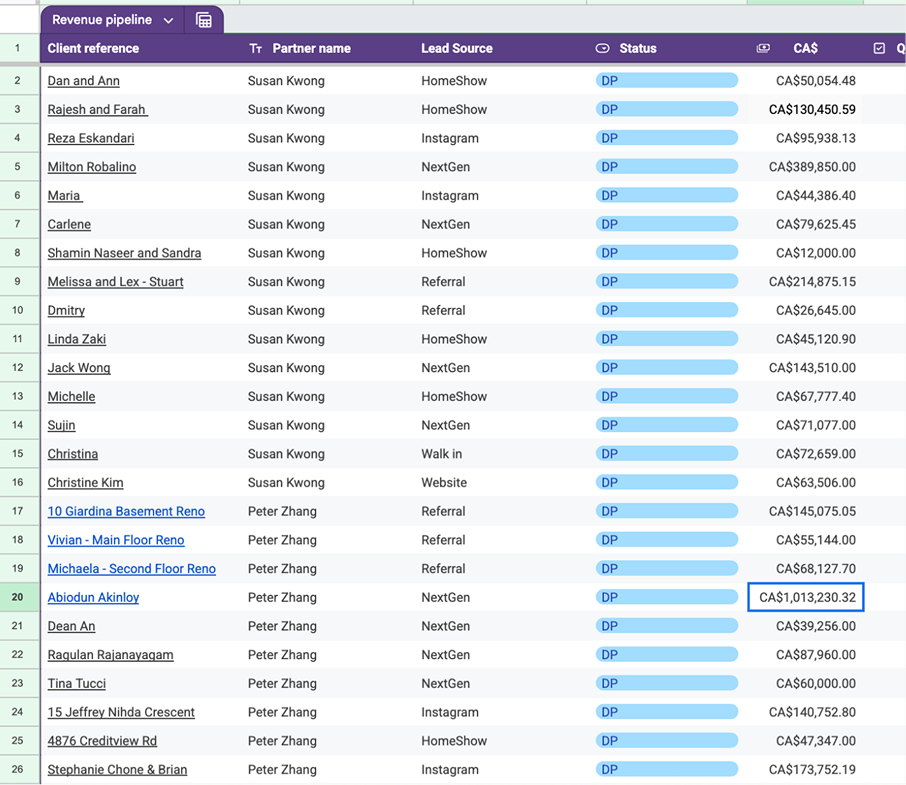
Task: Open the DP status dropdown for Tina Tucci
Action: [666, 683]
